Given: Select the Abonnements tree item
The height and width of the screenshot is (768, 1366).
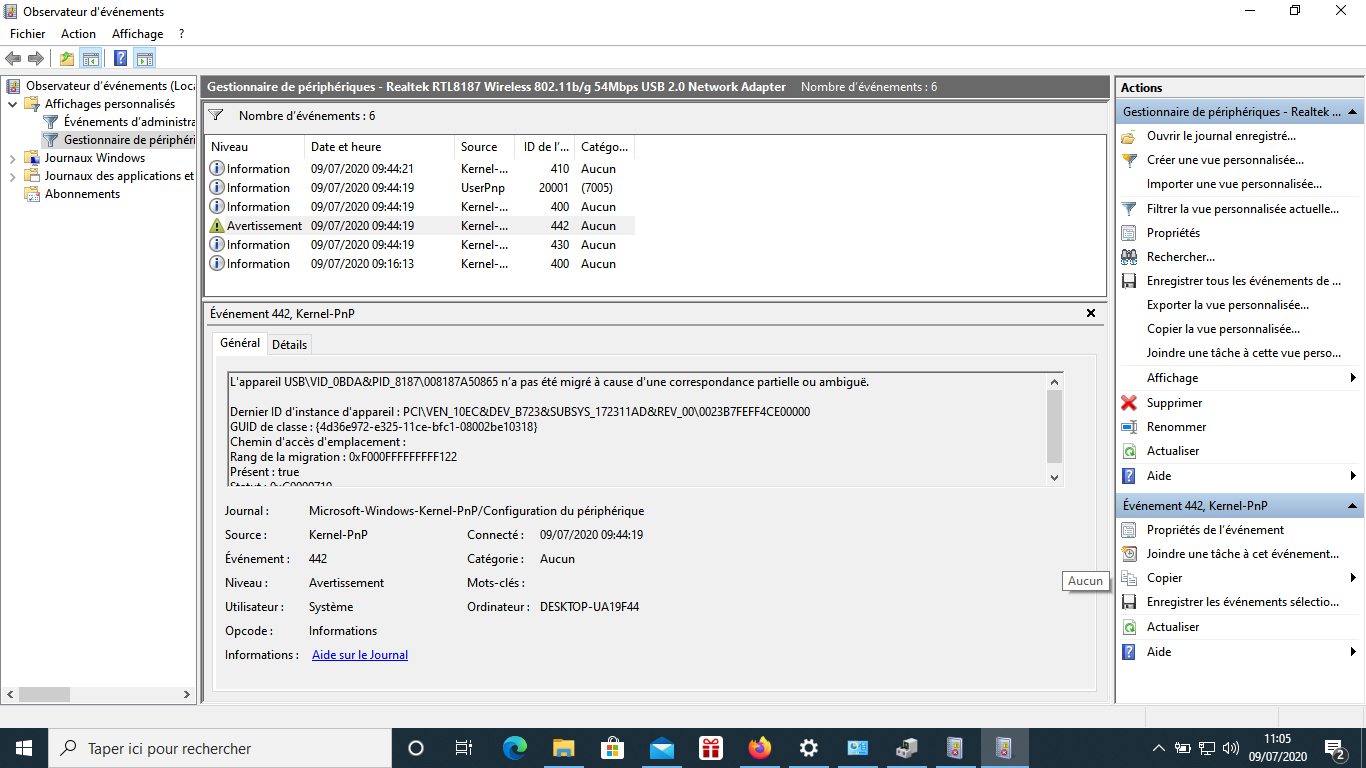Looking at the screenshot, I should tap(82, 194).
